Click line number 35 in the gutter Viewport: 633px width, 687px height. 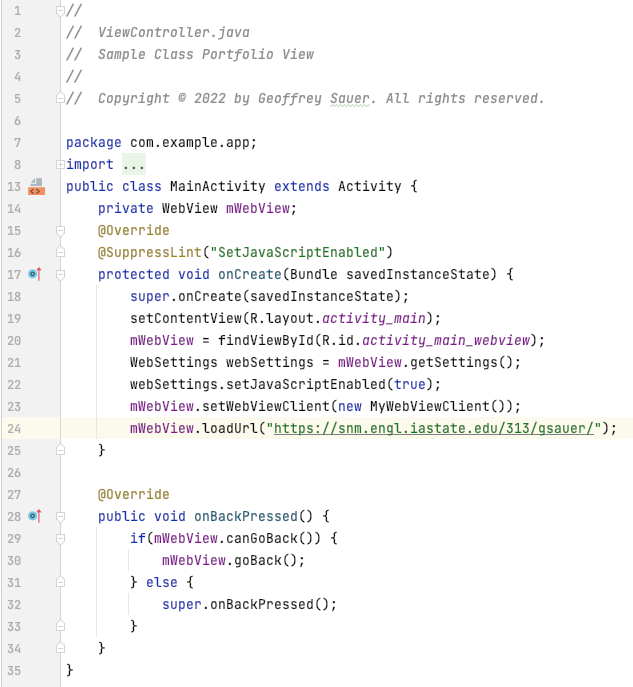[14, 670]
